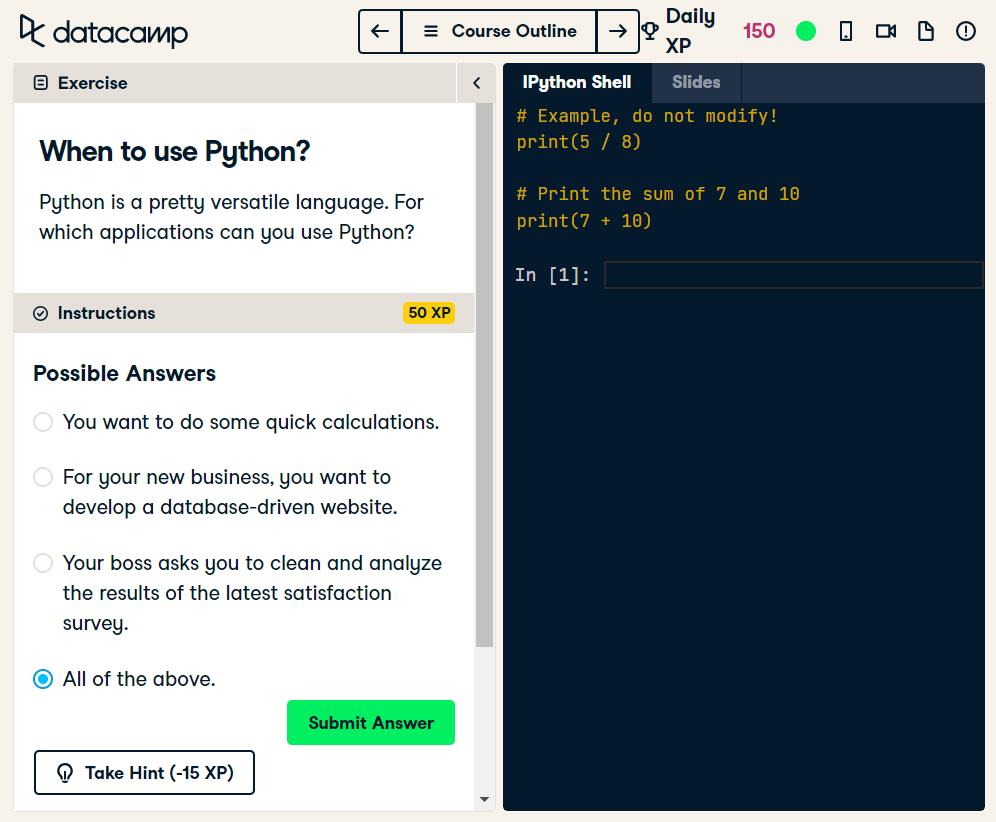Click the 50 XP badge

[429, 313]
